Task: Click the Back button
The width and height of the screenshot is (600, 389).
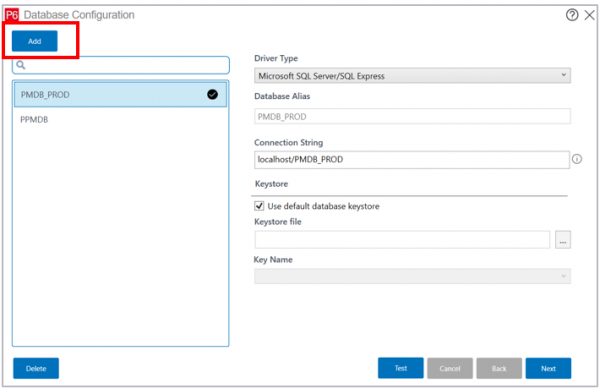Action: (x=499, y=368)
